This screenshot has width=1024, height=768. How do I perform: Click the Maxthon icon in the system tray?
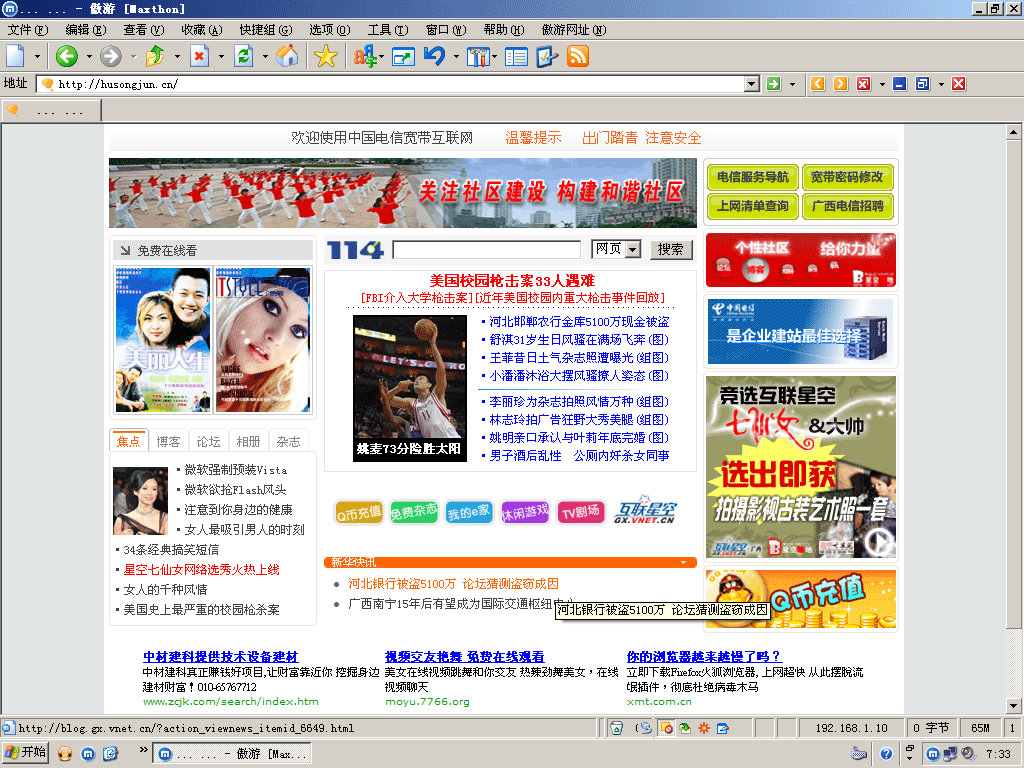933,755
